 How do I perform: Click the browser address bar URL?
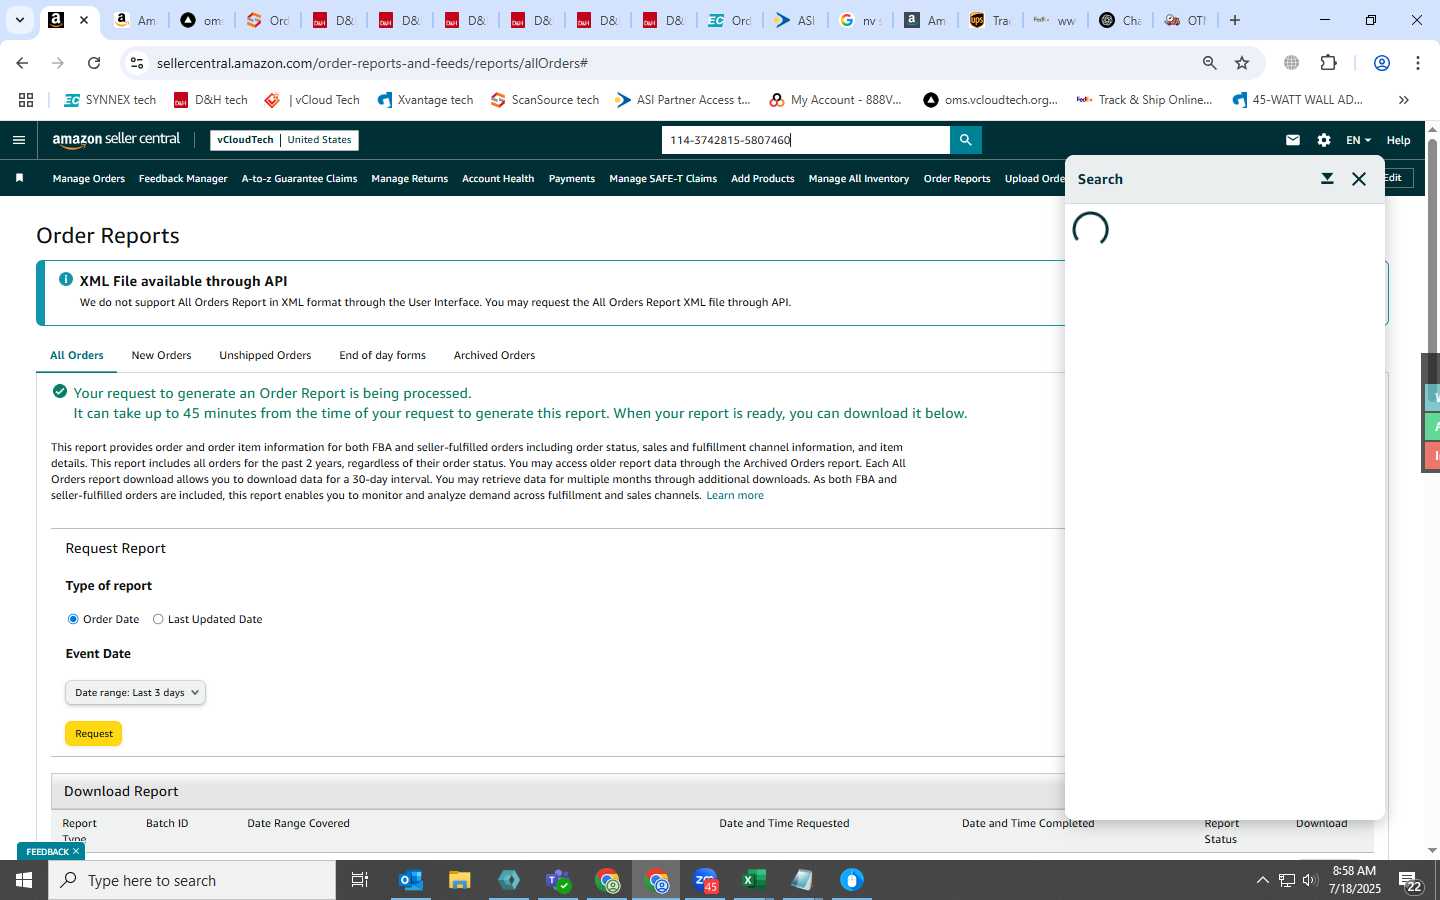tap(372, 63)
